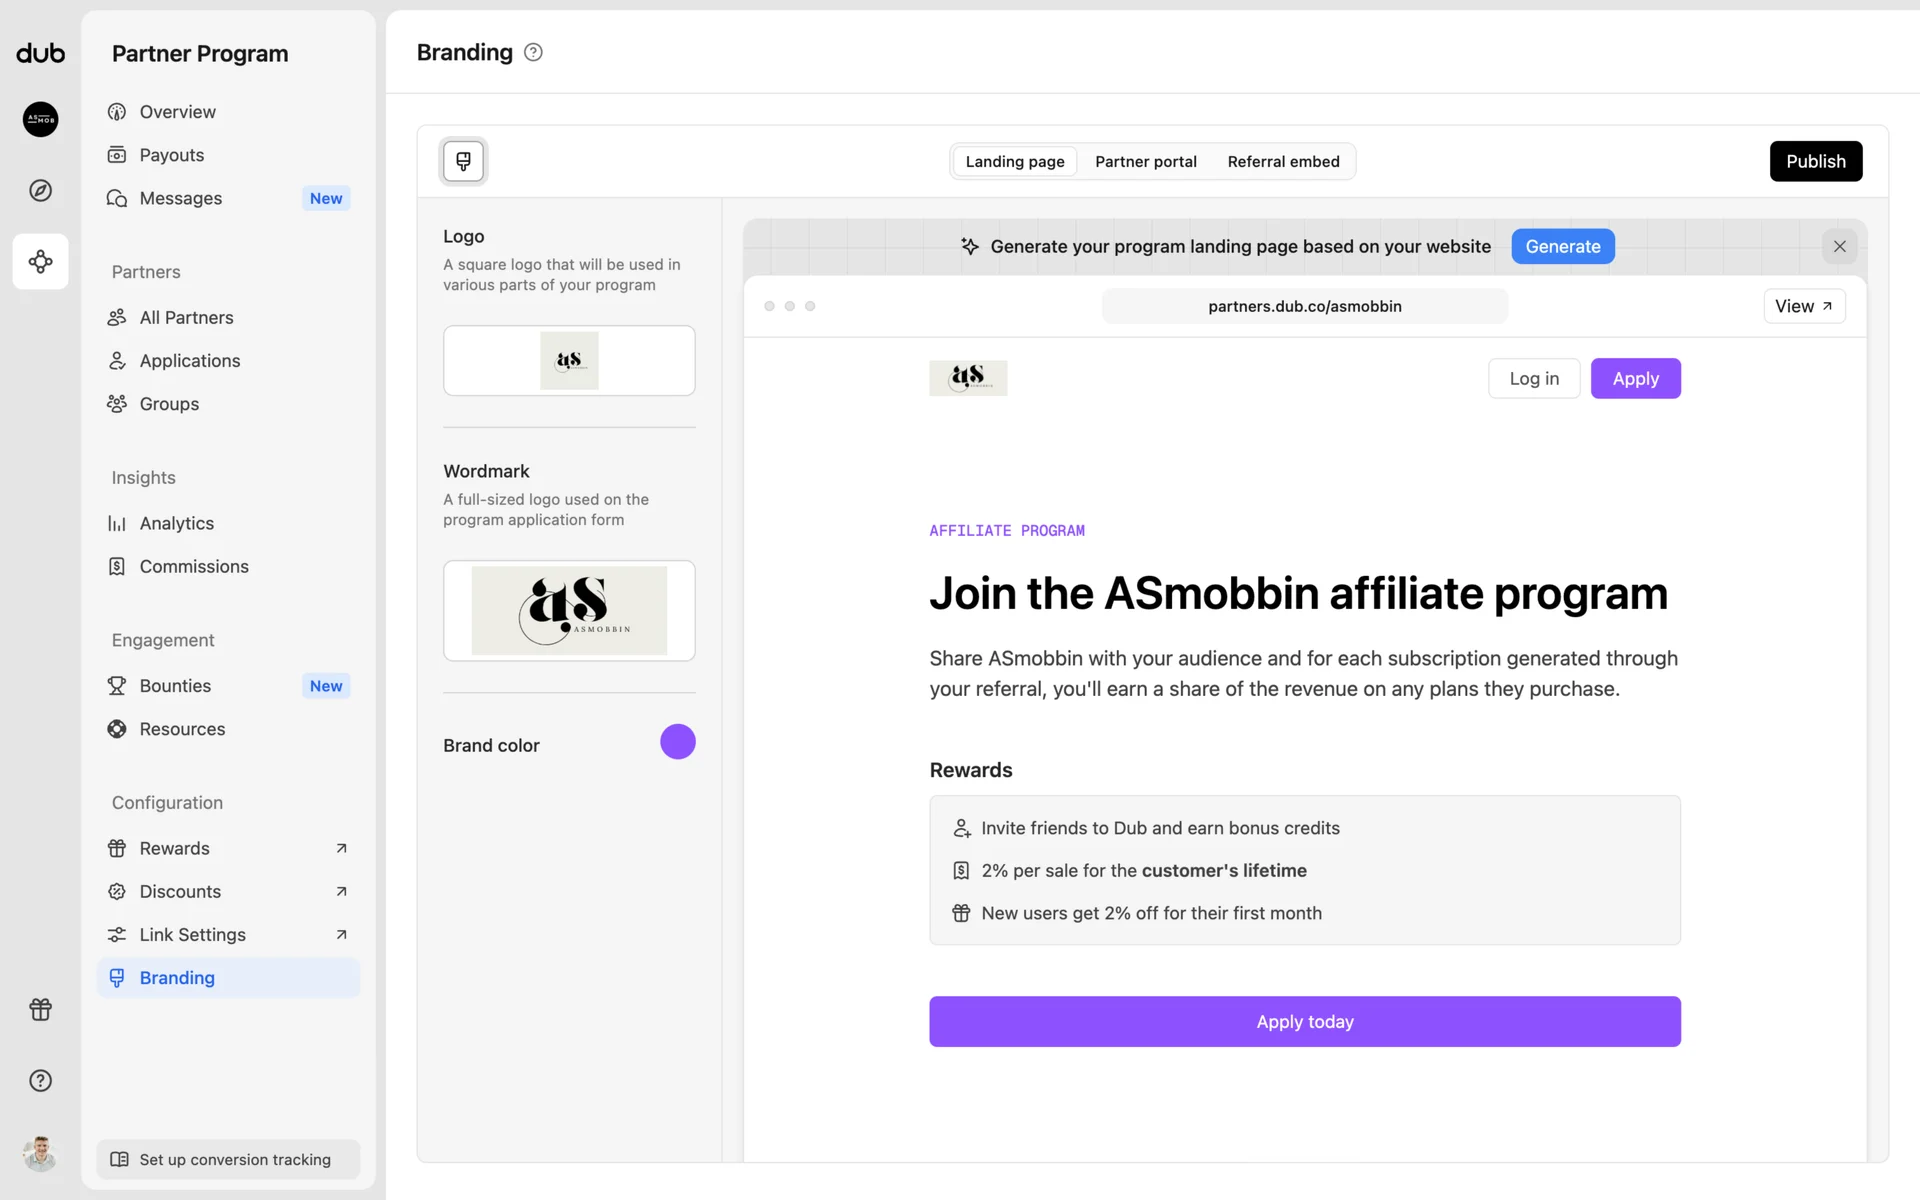
Task: Switch to the Partner portal tab
Action: coord(1145,162)
